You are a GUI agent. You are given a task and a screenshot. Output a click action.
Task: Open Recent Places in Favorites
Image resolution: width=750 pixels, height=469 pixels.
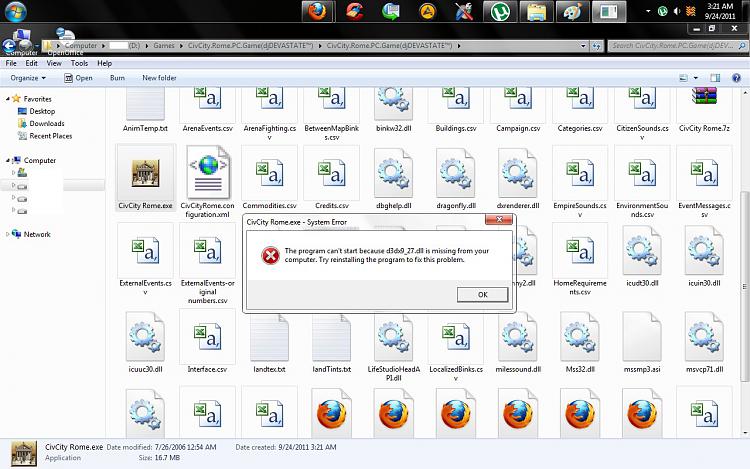44,136
